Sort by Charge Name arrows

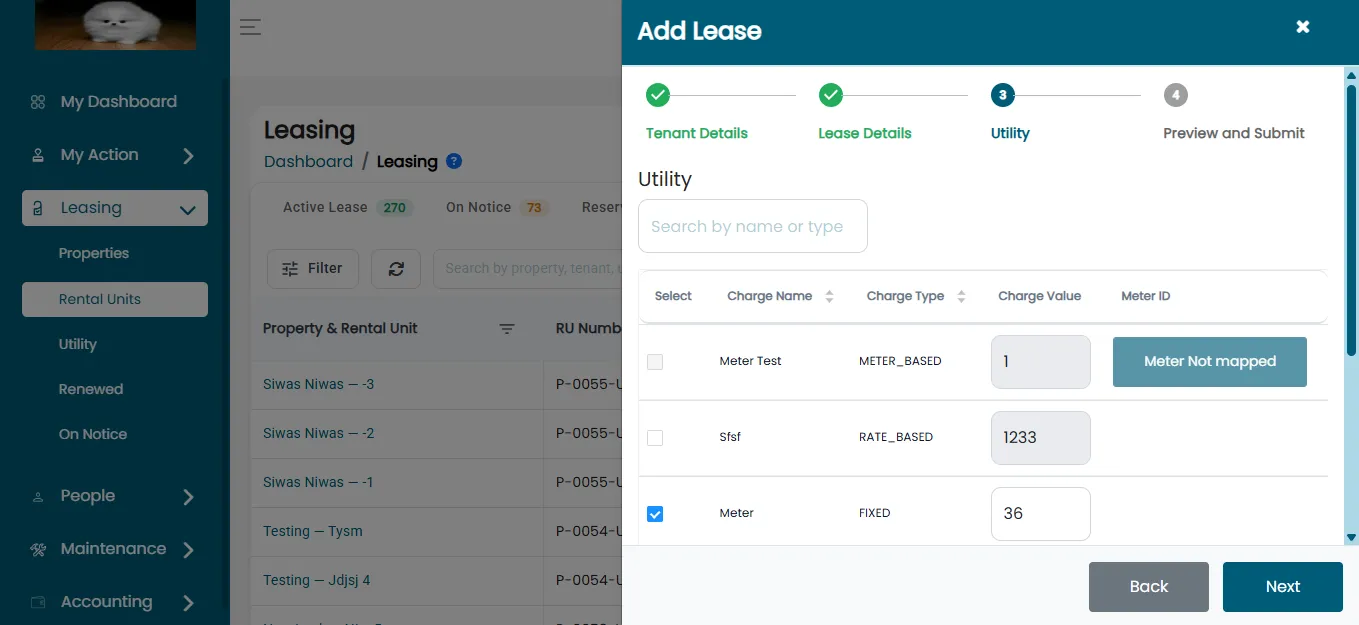tap(829, 296)
